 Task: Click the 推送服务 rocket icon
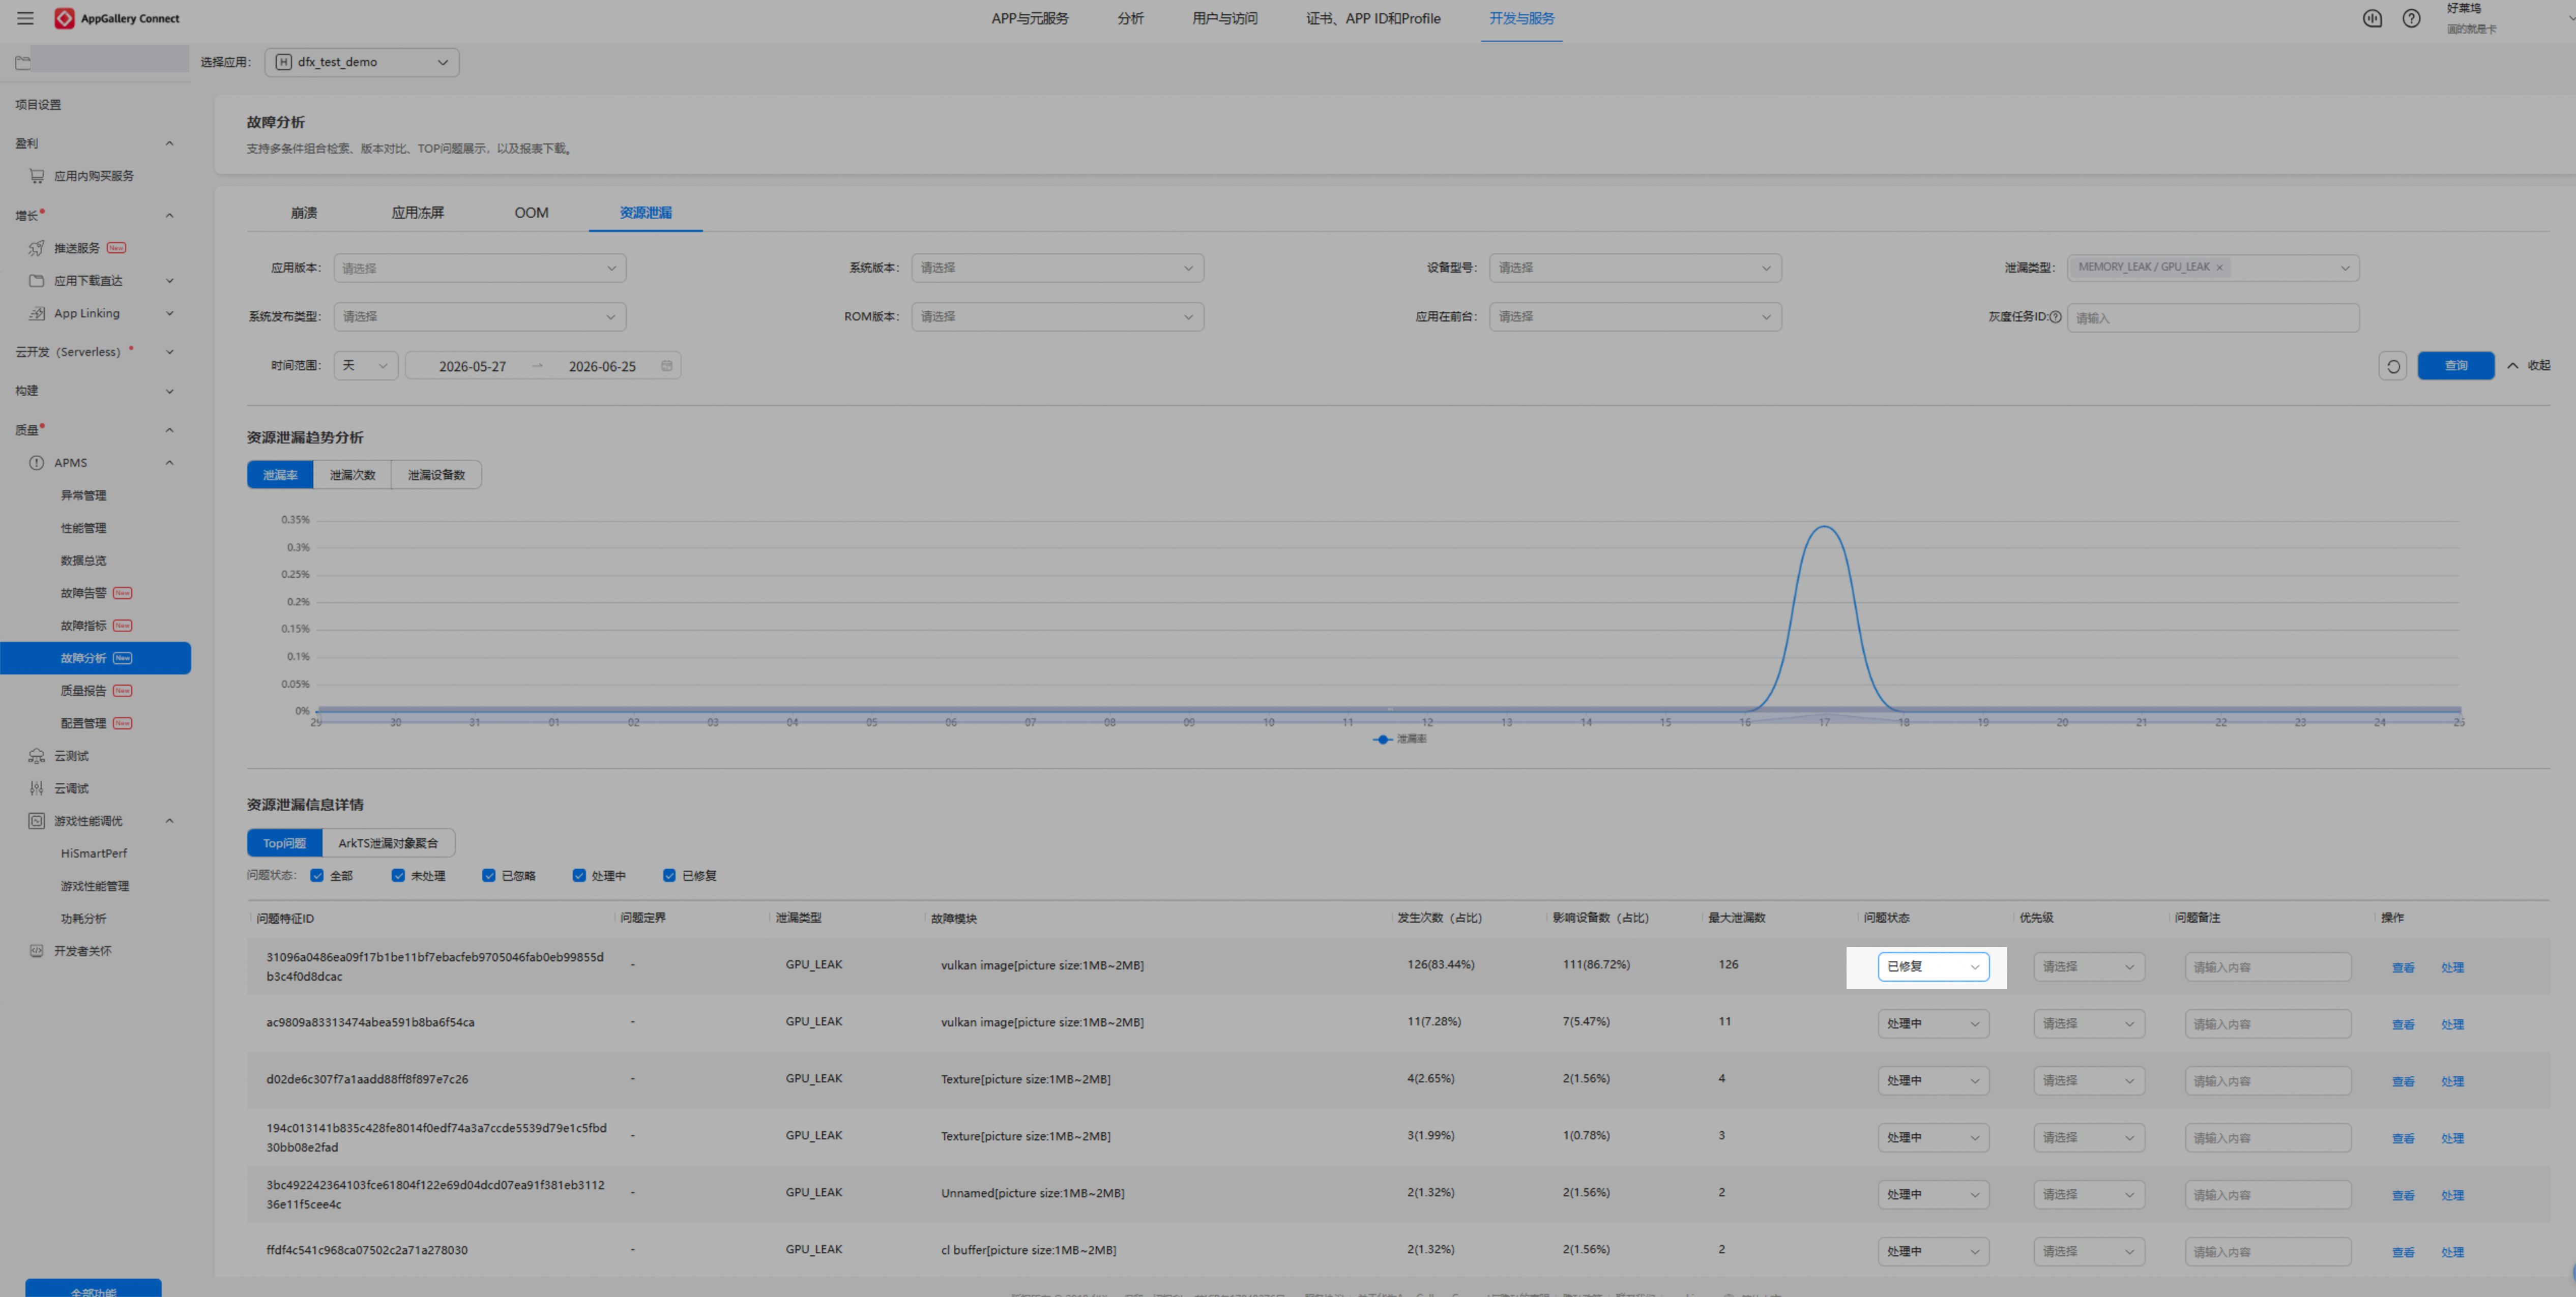(36, 248)
